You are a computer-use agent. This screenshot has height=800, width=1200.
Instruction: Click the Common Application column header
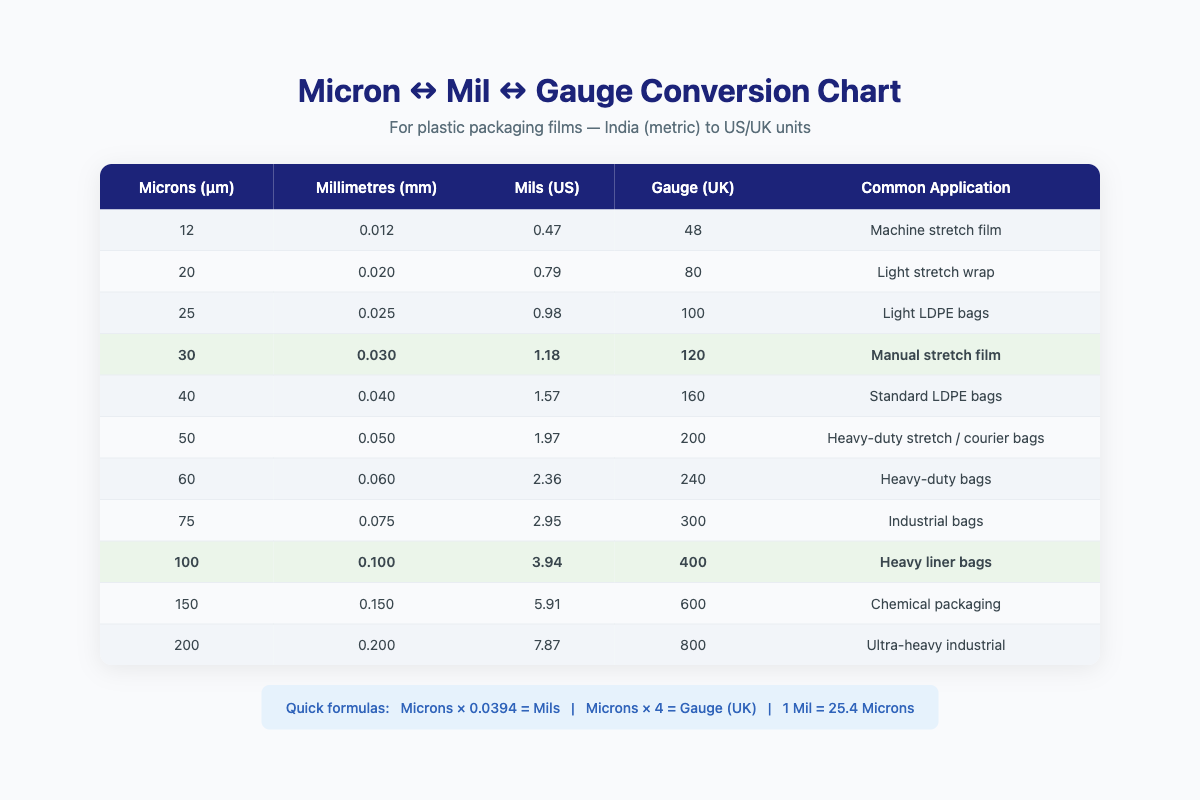936,187
